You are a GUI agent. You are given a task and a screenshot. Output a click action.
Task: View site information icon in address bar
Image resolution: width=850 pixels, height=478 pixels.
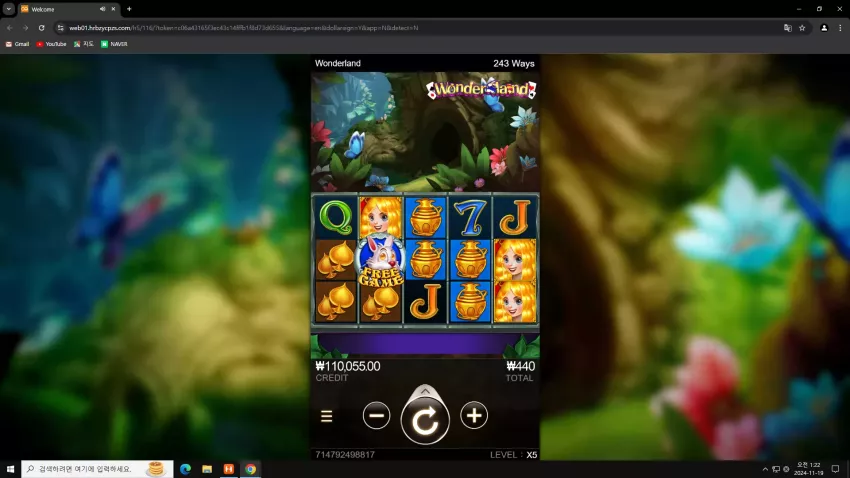[x=61, y=28]
